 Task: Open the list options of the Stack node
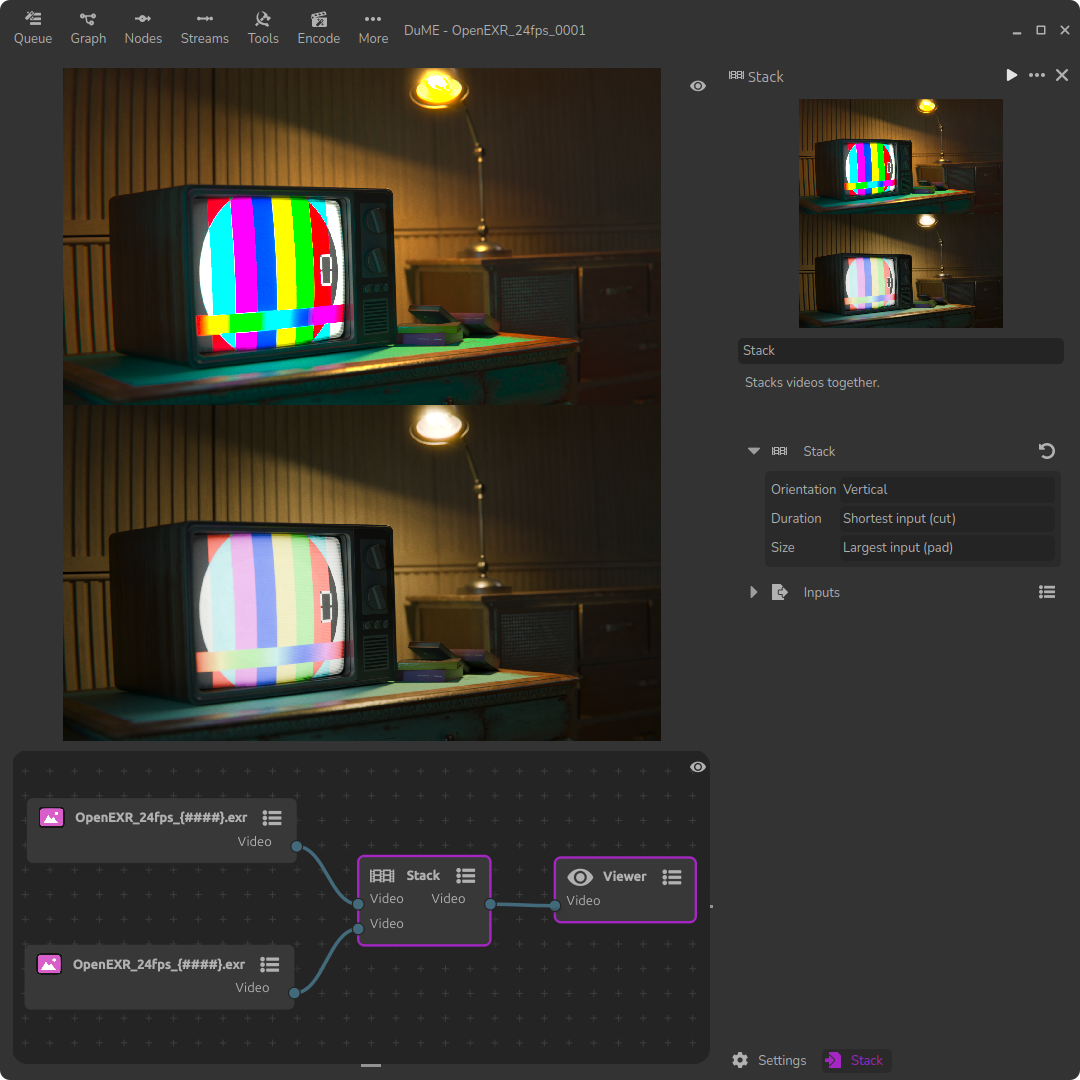[x=465, y=875]
